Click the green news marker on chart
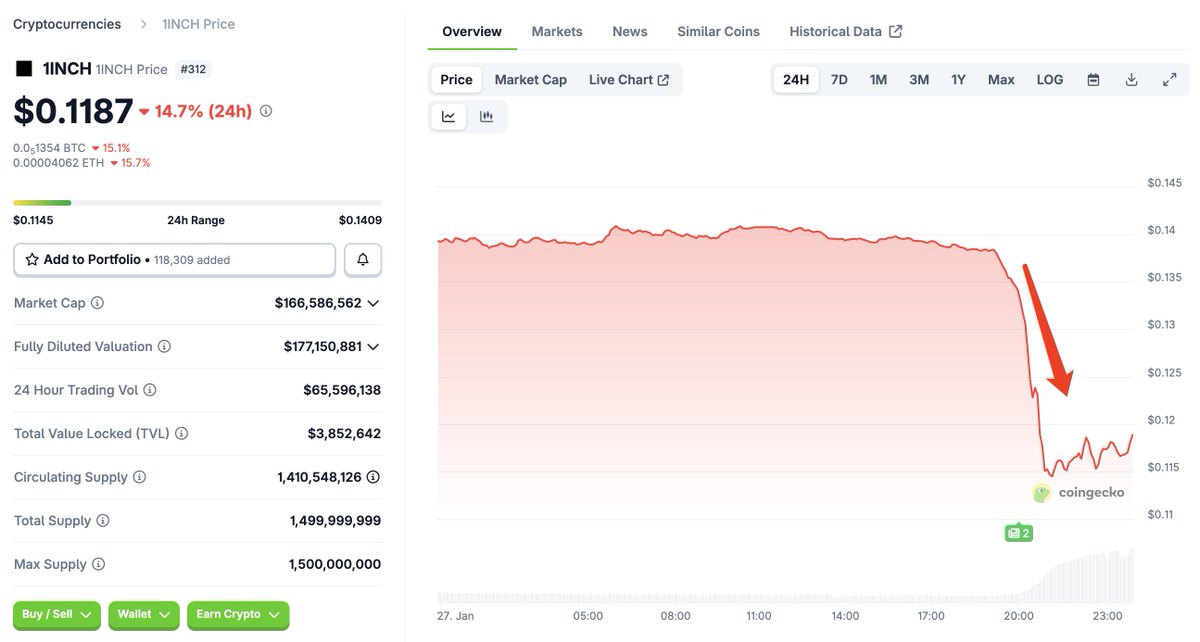Image resolution: width=1200 pixels, height=642 pixels. coord(1018,533)
